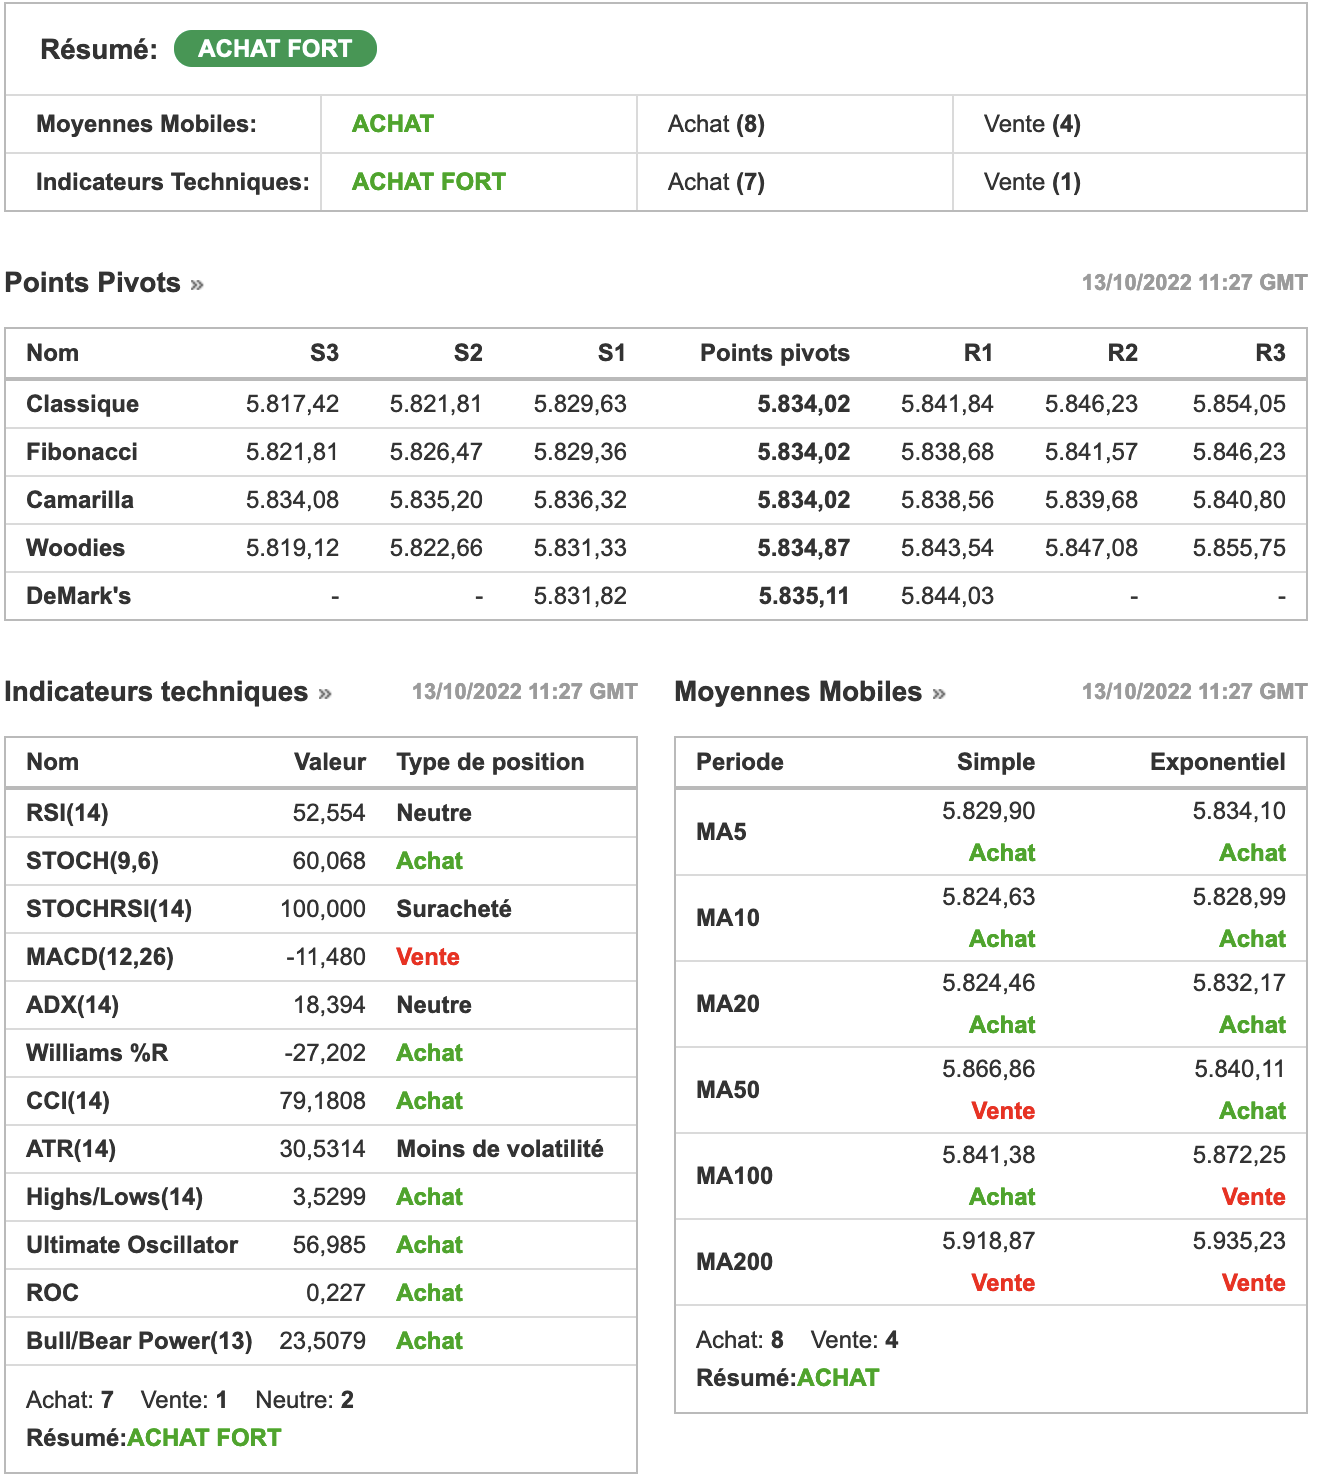
Task: Click the Exponentiel column header
Action: [1217, 762]
